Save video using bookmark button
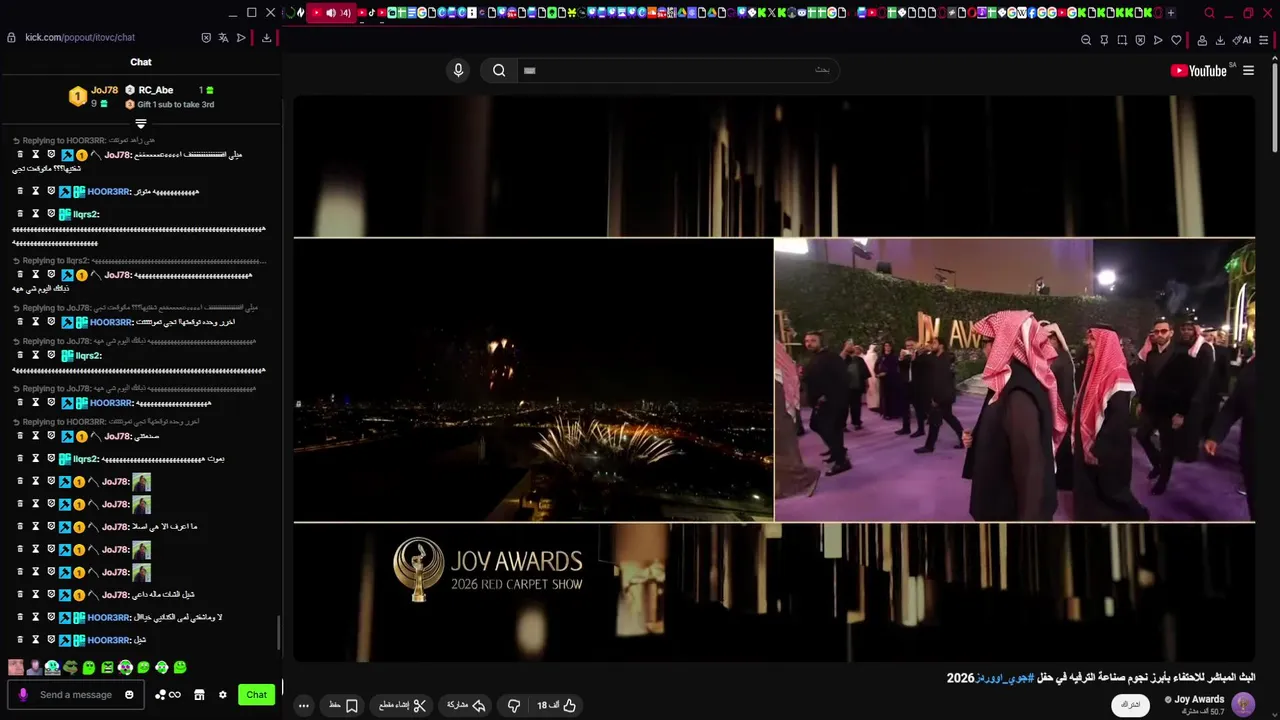 point(343,705)
